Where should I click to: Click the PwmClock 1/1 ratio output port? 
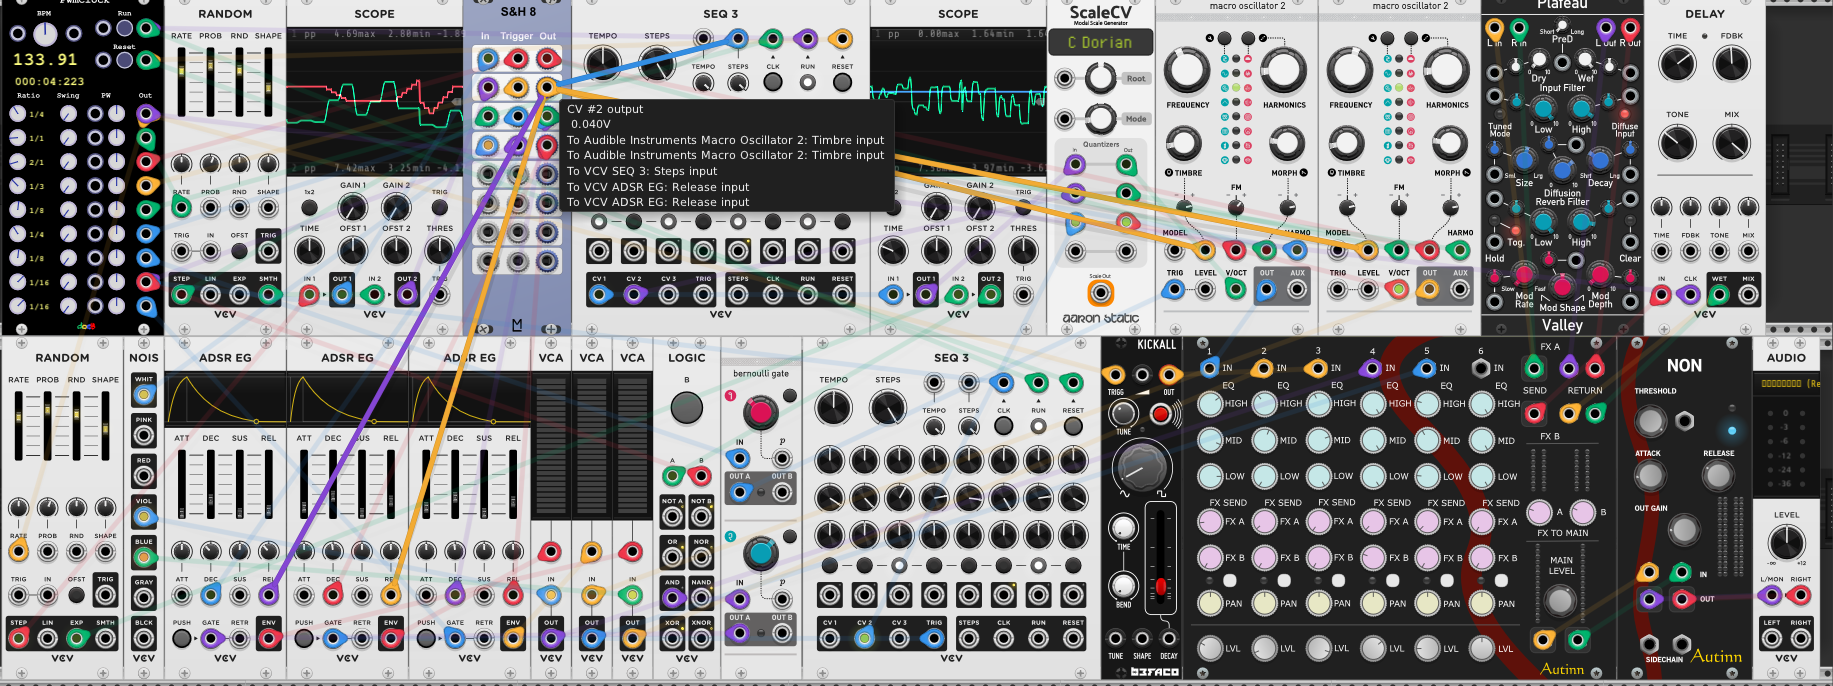click(x=147, y=137)
